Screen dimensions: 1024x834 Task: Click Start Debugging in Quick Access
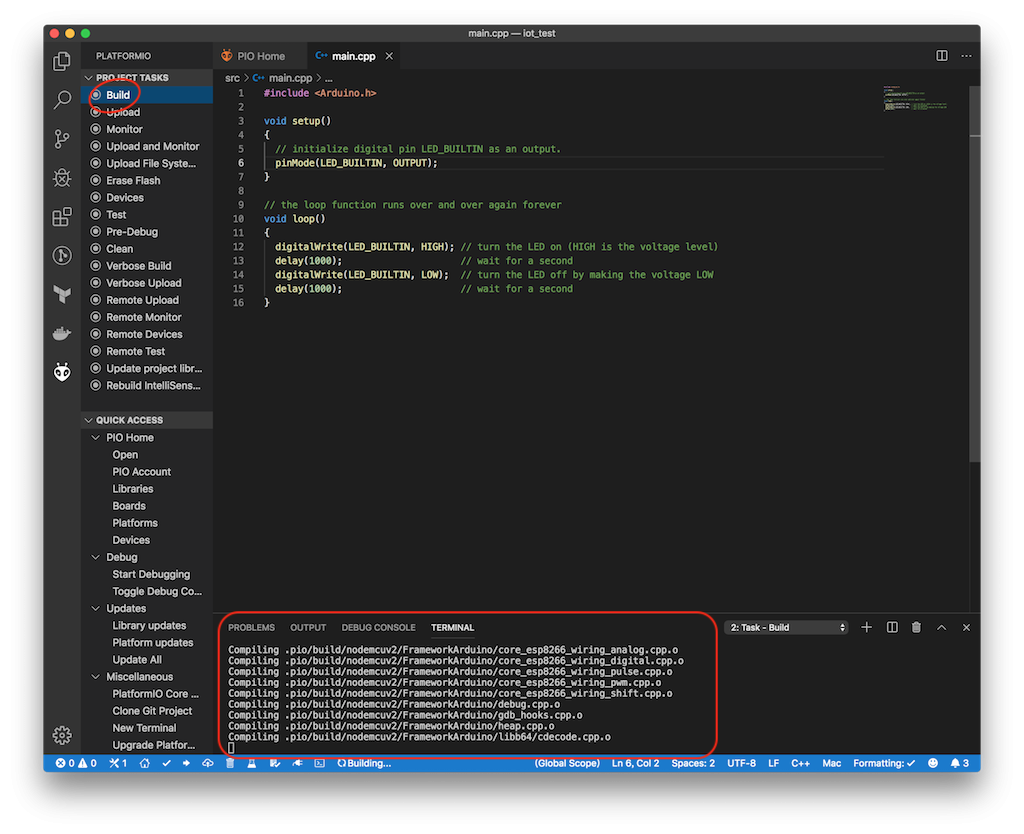[147, 574]
